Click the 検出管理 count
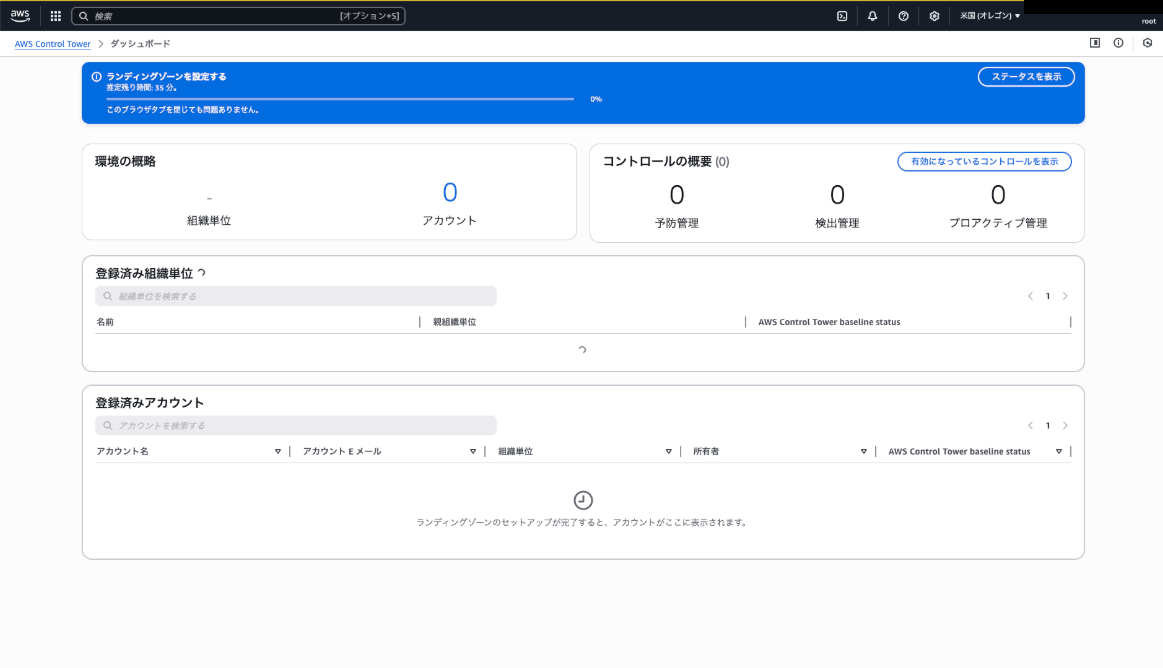The height and width of the screenshot is (668, 1163). pyautogui.click(x=837, y=195)
